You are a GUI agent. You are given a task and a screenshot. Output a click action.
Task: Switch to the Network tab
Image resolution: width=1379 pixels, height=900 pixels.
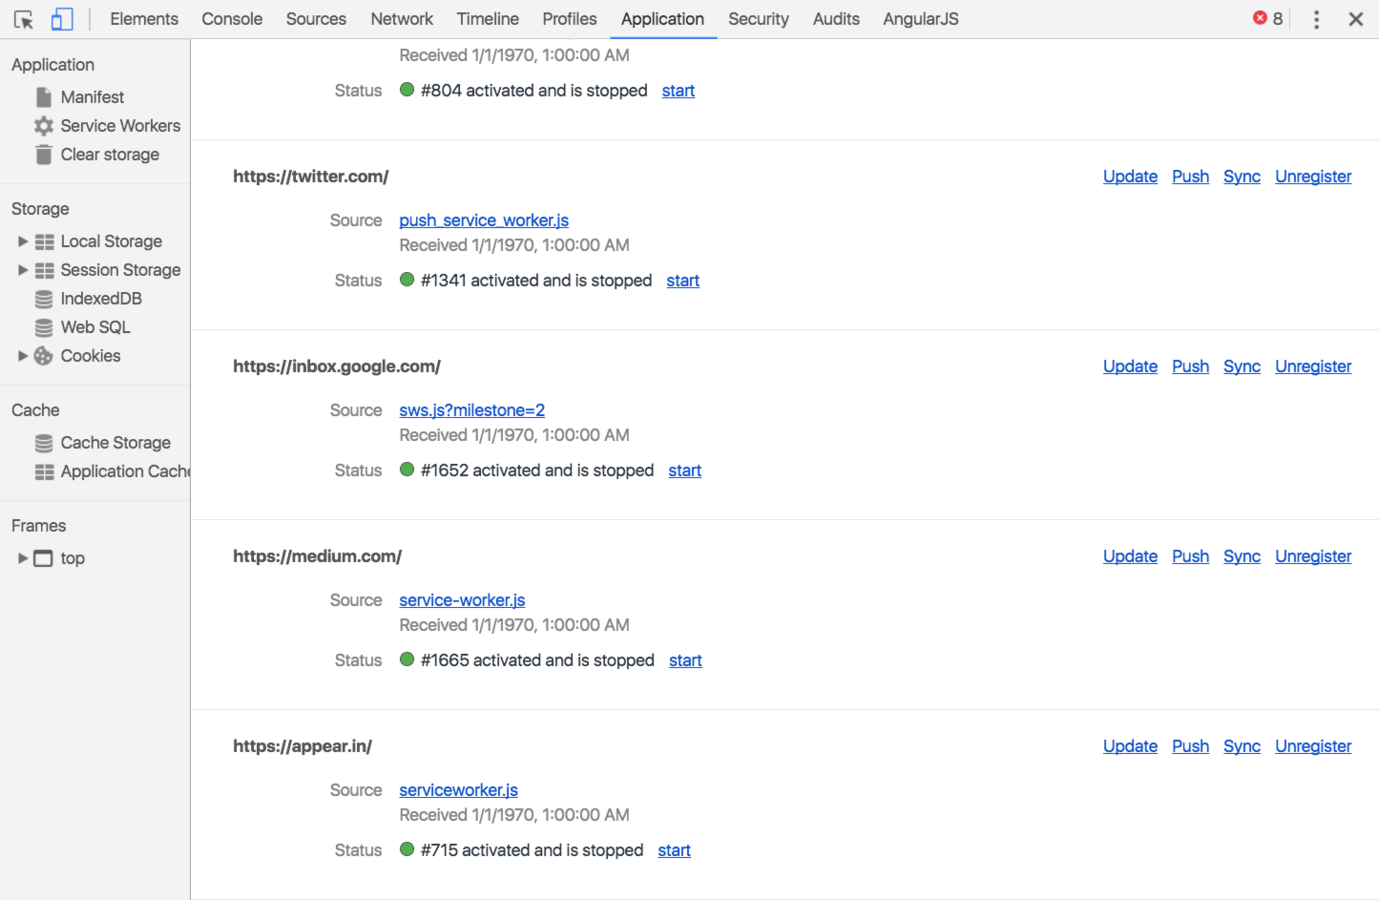coord(402,19)
